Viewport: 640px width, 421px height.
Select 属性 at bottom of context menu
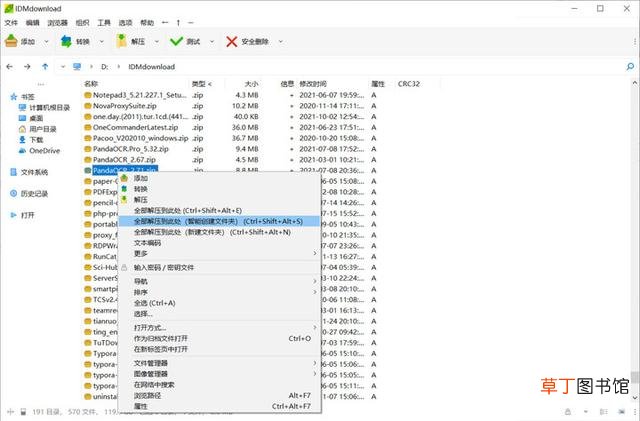[219, 406]
